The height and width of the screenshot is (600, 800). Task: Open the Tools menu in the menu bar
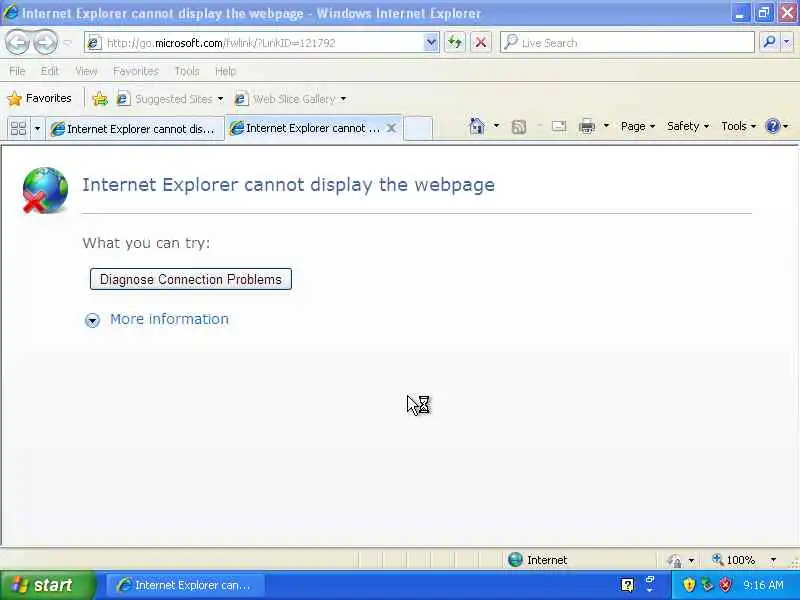[187, 71]
